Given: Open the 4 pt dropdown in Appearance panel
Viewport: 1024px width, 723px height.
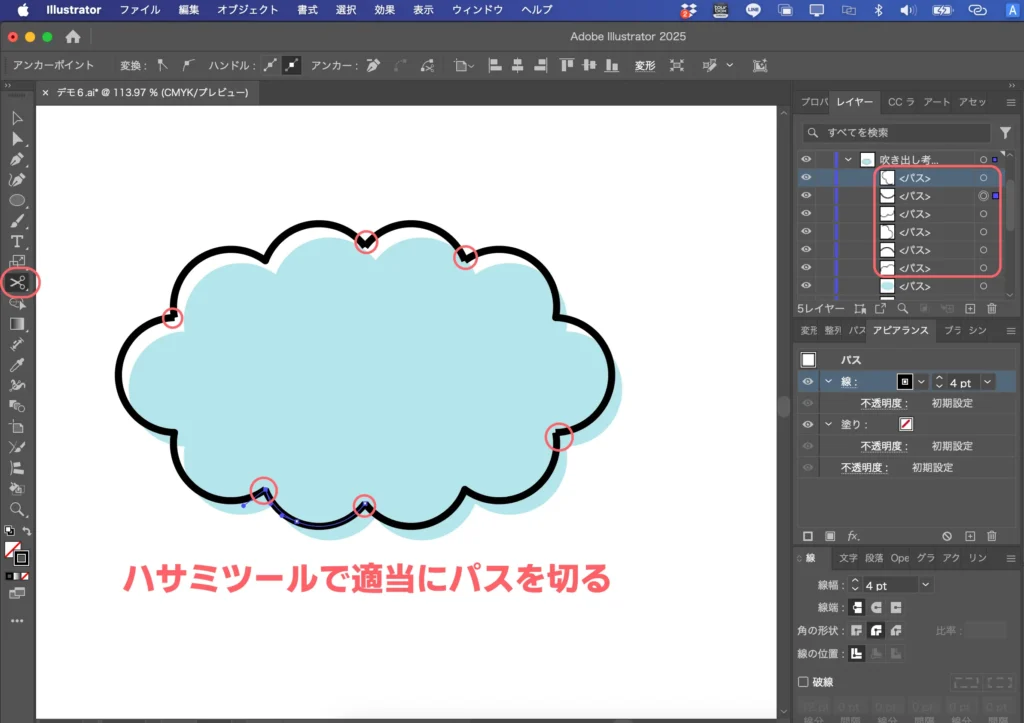Looking at the screenshot, I should [x=987, y=381].
